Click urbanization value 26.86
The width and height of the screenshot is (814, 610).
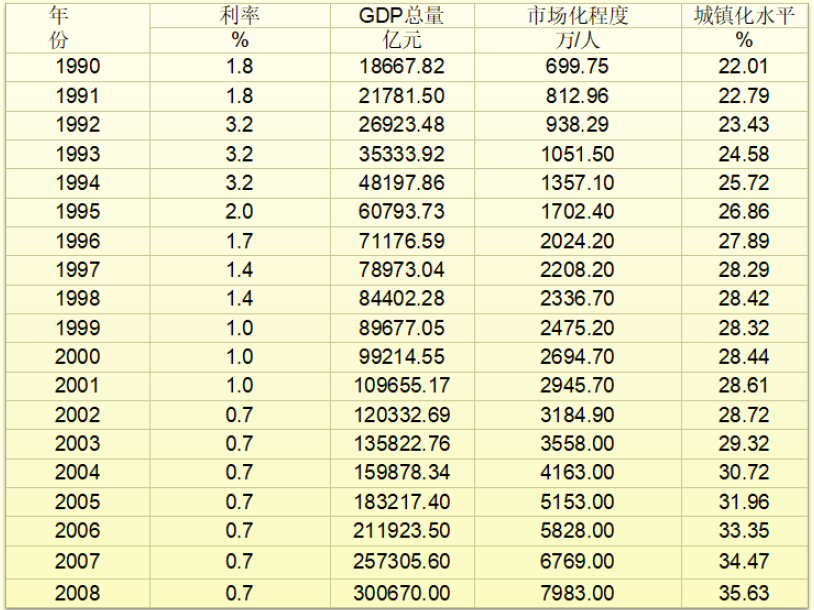coord(743,211)
